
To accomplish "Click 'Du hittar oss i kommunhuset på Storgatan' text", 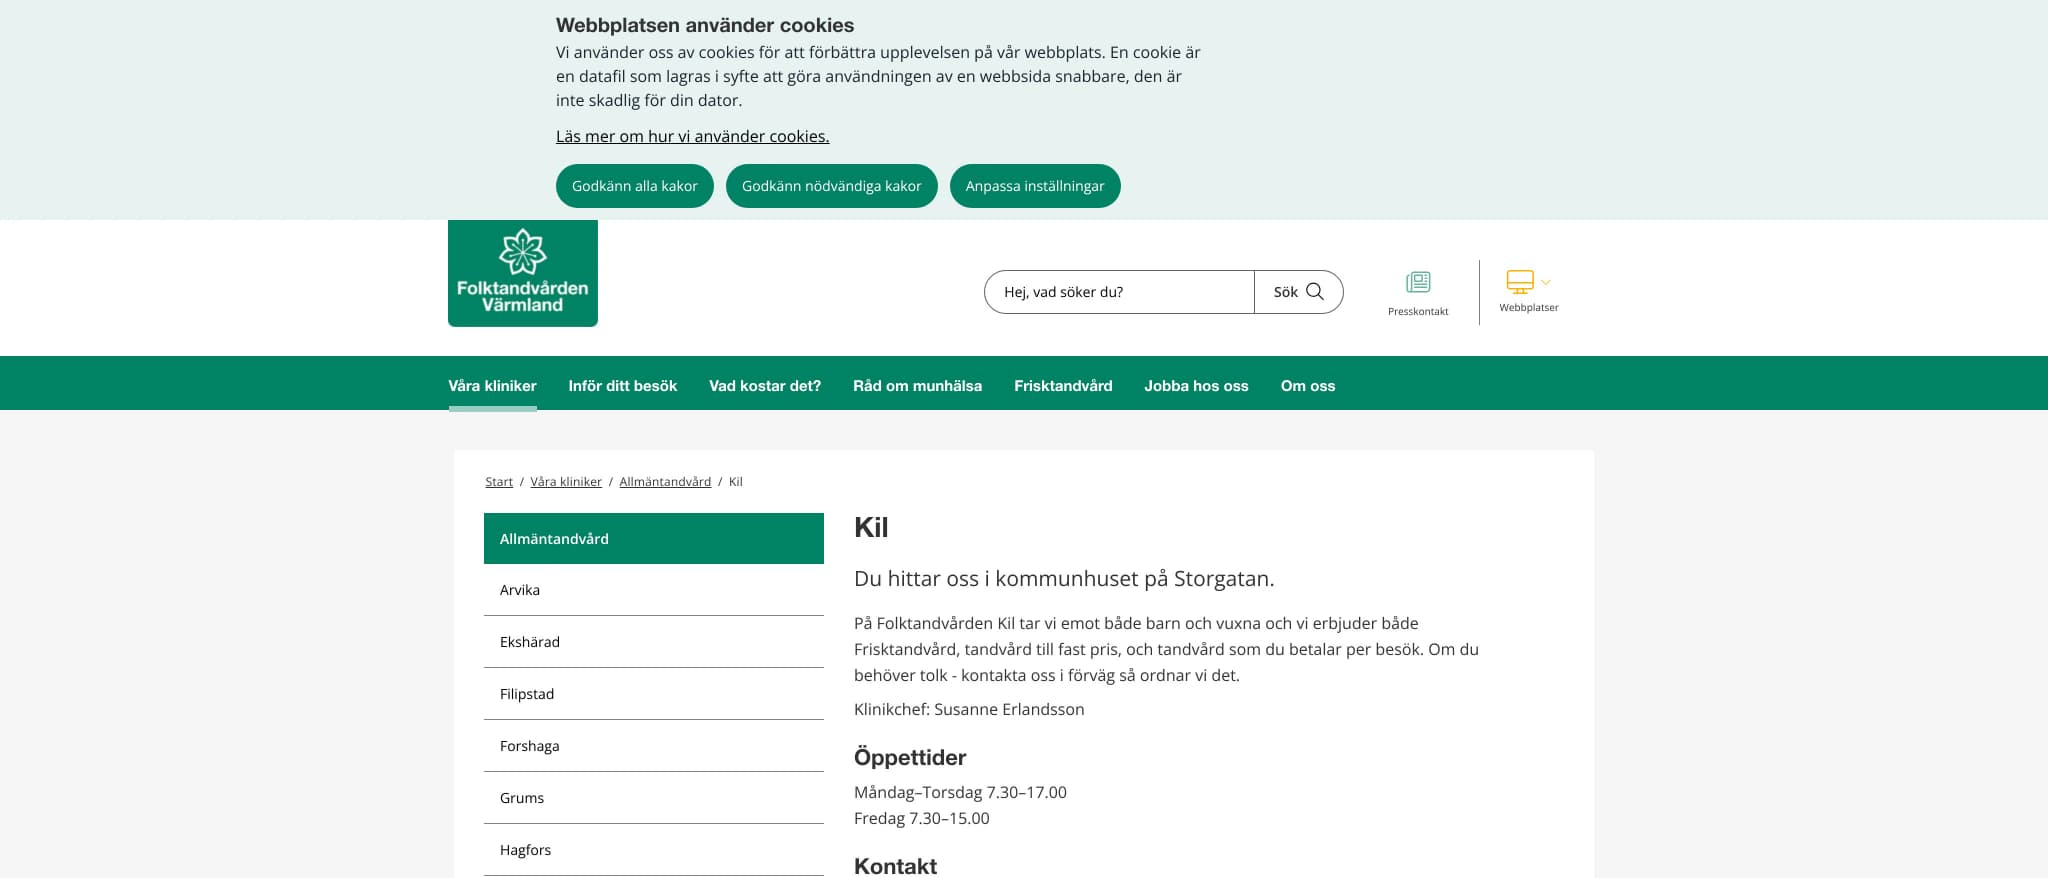I will [1064, 579].
